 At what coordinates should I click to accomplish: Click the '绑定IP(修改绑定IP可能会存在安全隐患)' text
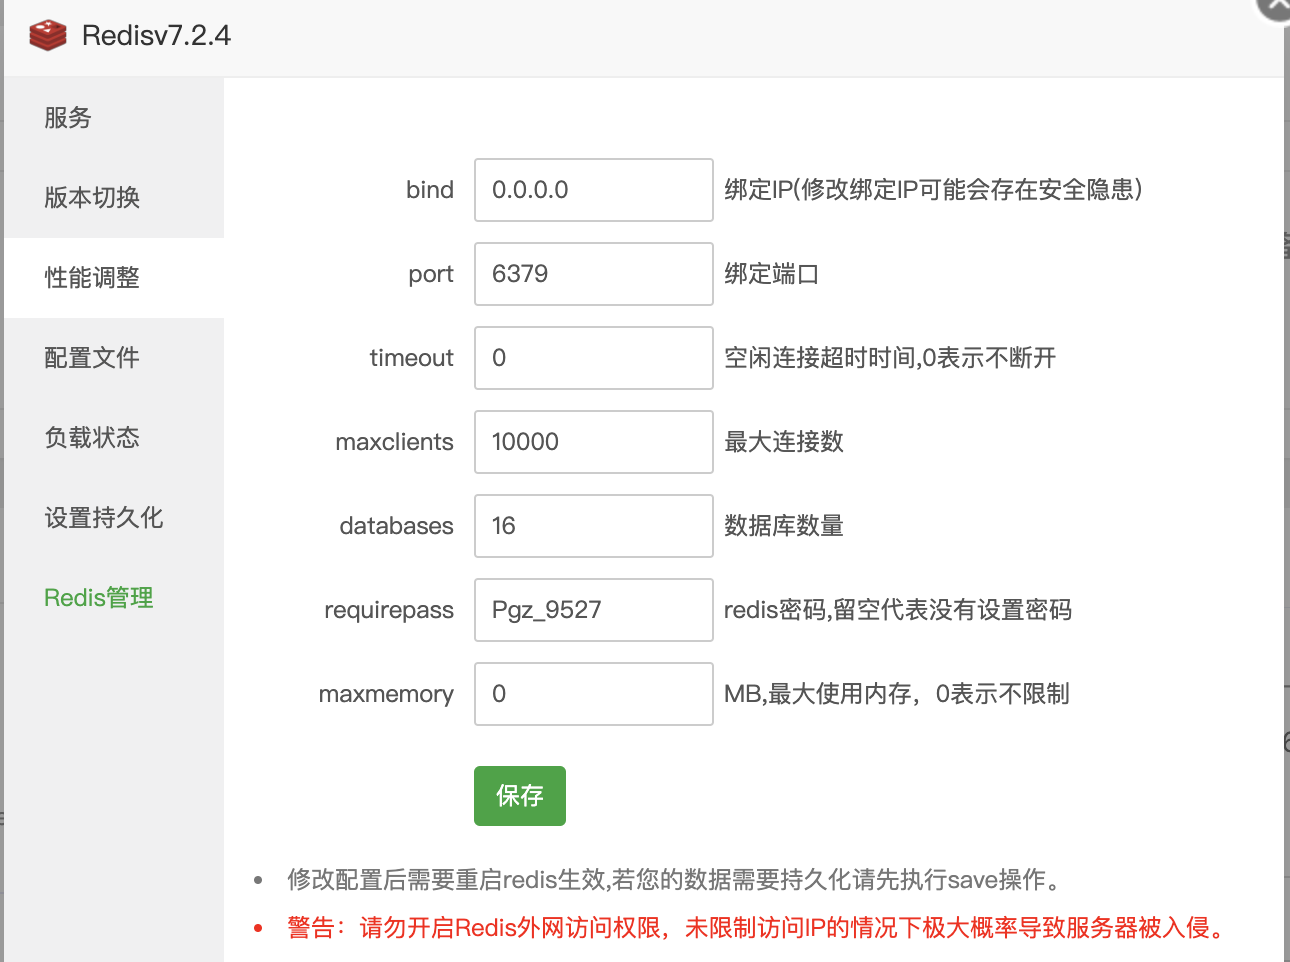[934, 190]
